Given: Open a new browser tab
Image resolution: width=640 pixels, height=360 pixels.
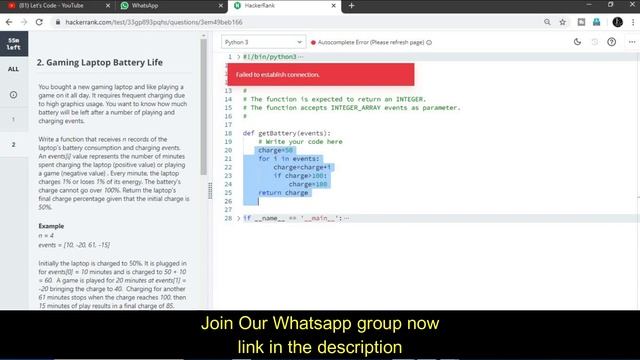Looking at the screenshot, I should pyautogui.click(x=351, y=6).
